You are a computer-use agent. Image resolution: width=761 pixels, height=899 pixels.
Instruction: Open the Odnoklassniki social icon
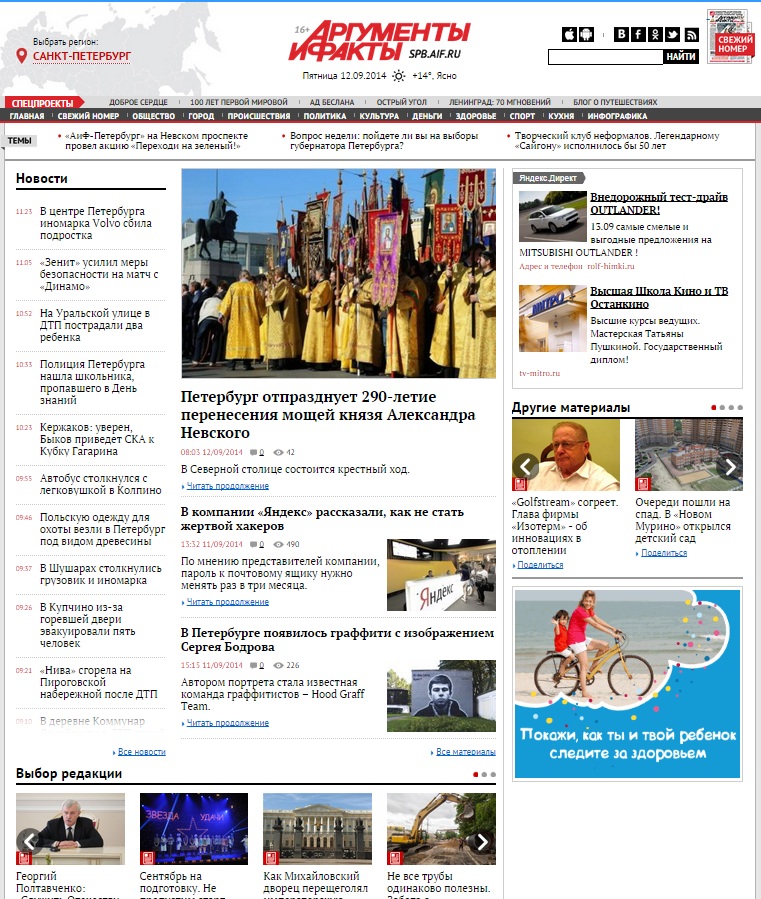tap(655, 34)
